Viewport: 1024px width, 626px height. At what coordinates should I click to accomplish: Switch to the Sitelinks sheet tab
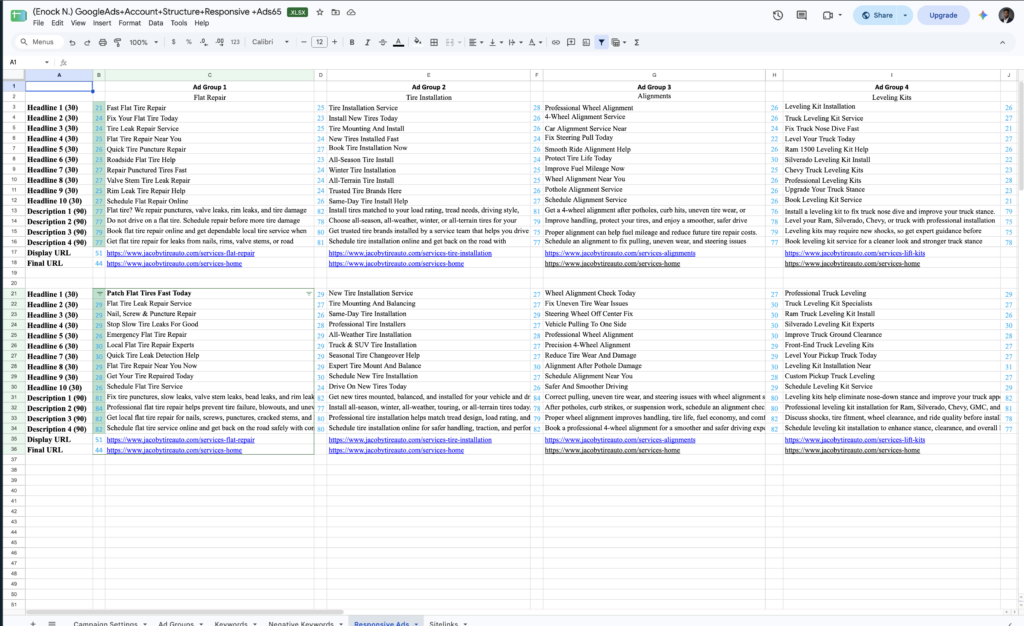click(x=444, y=622)
